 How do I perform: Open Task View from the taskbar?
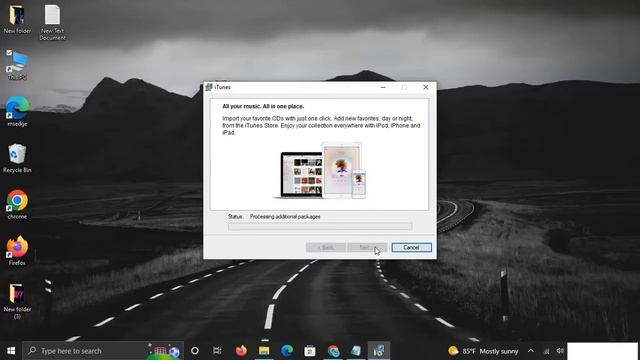click(x=217, y=351)
